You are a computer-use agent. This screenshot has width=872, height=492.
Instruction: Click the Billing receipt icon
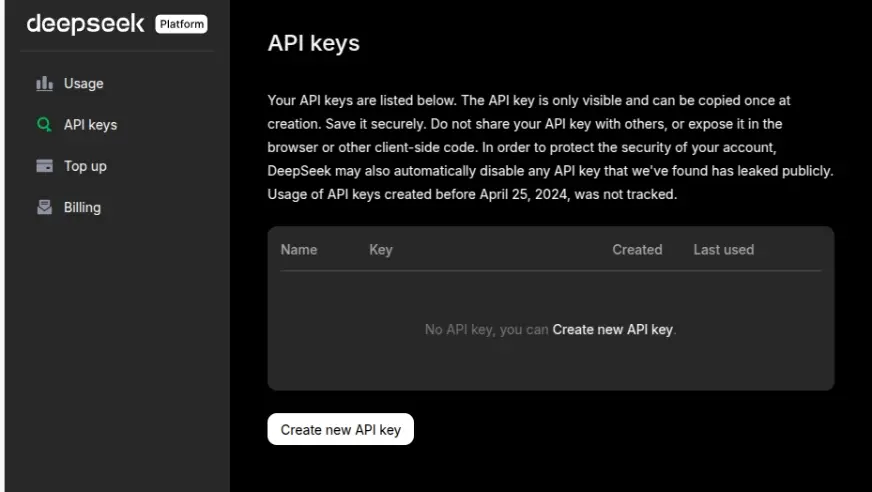(x=44, y=208)
